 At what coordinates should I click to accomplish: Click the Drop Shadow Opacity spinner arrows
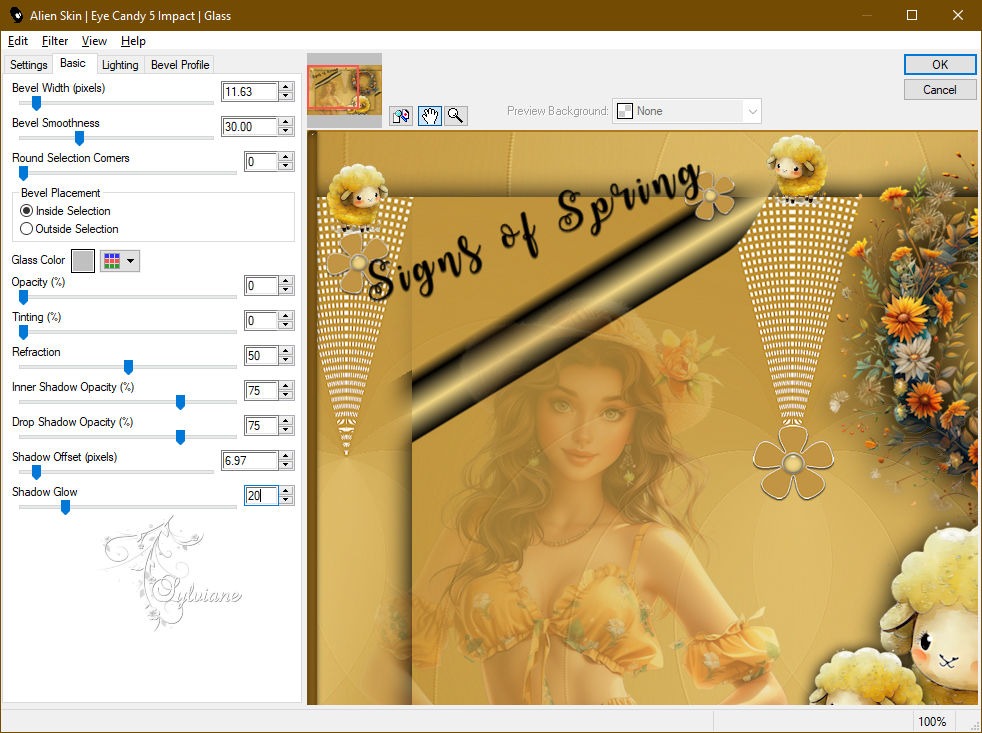coord(286,426)
